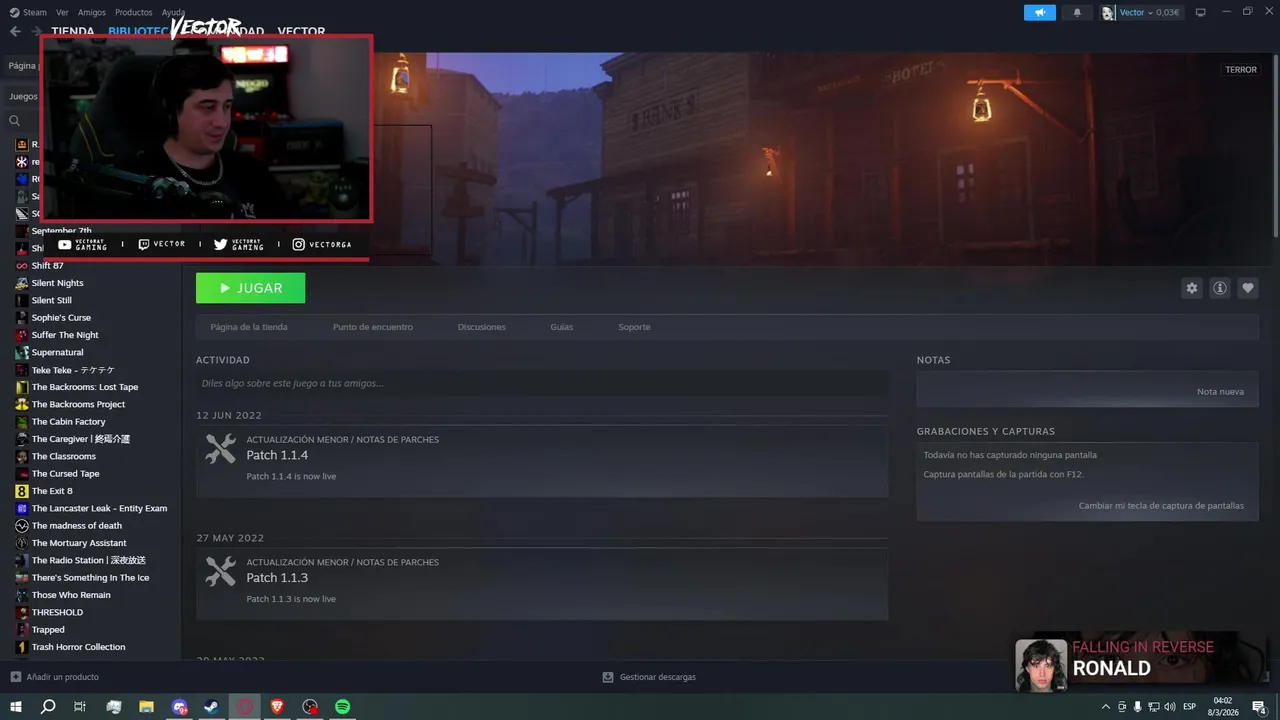This screenshot has width=1280, height=720.
Task: Click the plus icon to add a product
Action: 15,677
